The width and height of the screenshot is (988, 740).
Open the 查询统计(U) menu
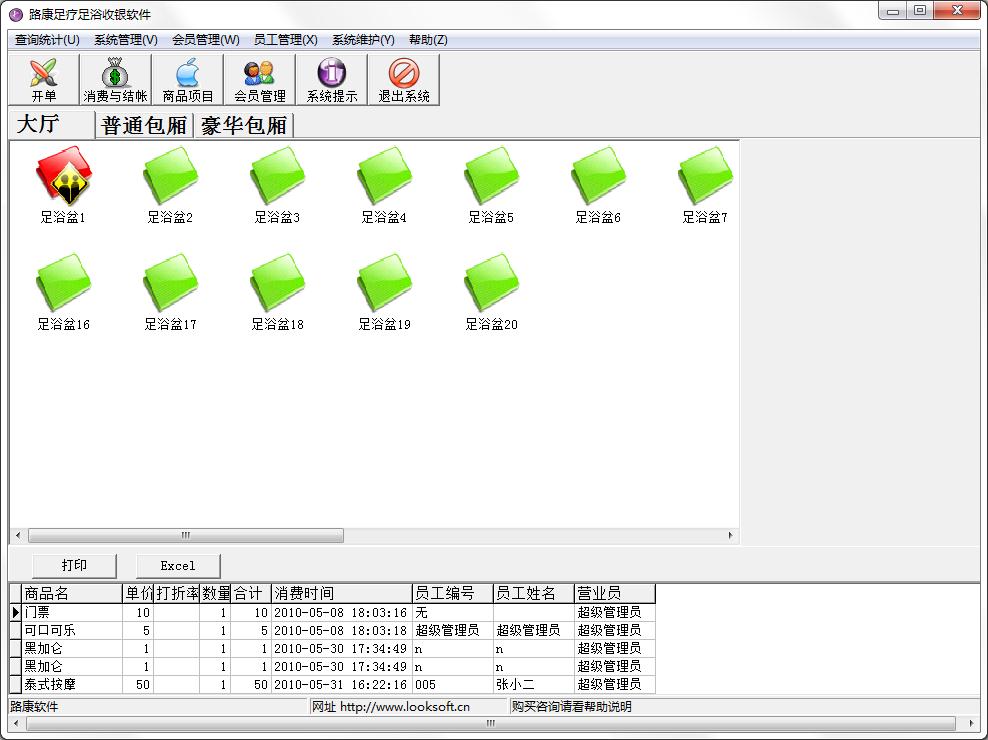tap(47, 40)
